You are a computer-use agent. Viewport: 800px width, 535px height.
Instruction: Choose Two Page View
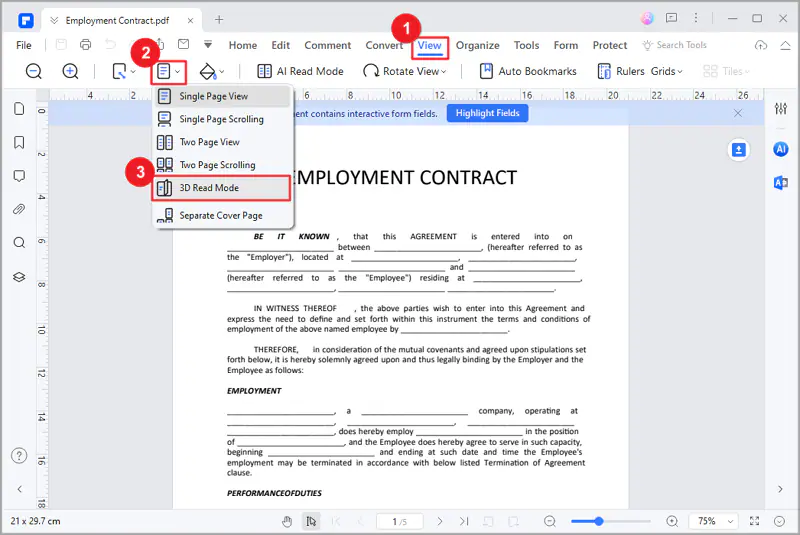(x=223, y=142)
